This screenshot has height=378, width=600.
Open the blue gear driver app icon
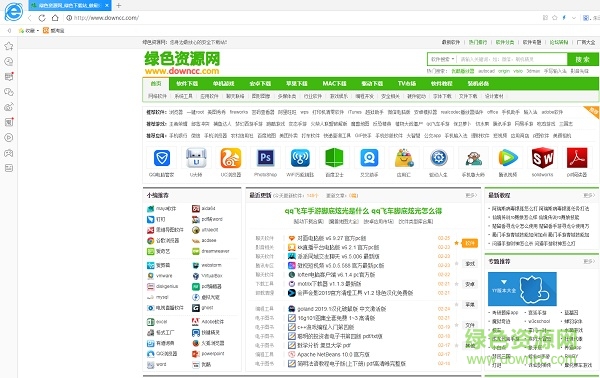[439, 158]
